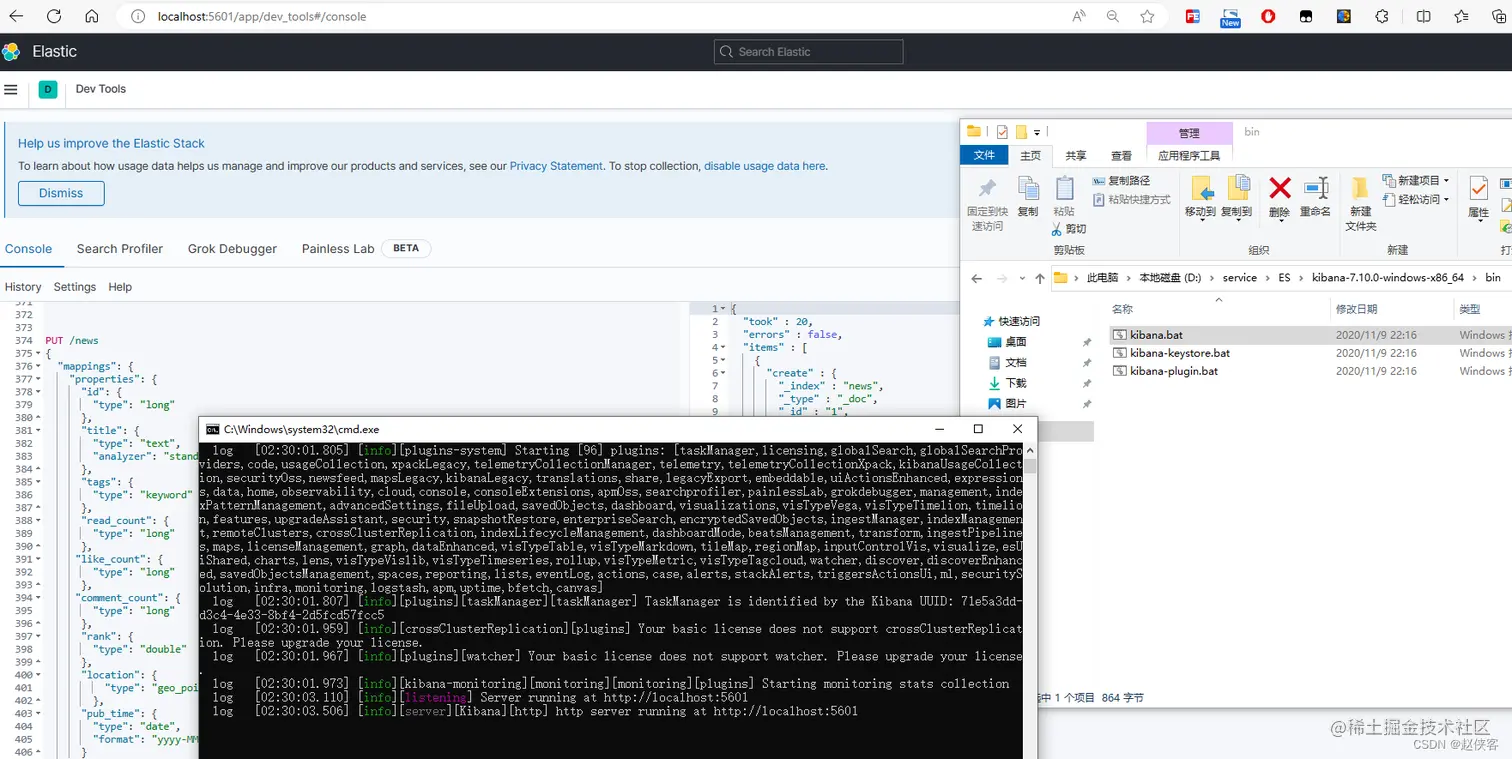The width and height of the screenshot is (1512, 759).
Task: Open console Settings
Action: [75, 287]
